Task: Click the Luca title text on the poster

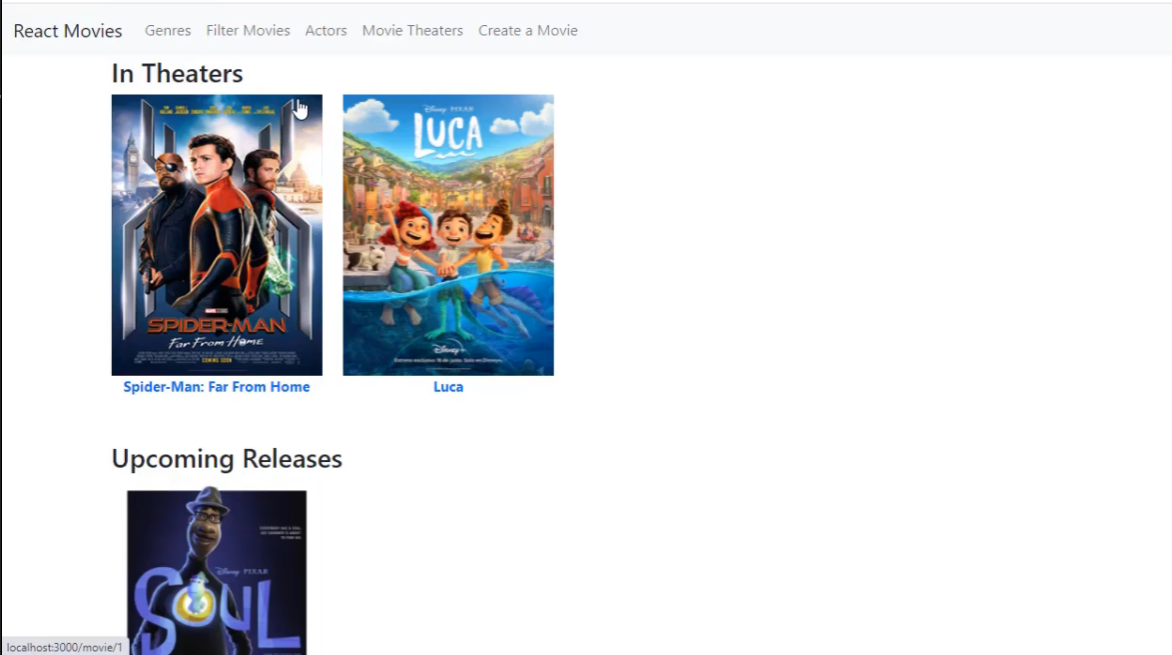Action: click(448, 132)
